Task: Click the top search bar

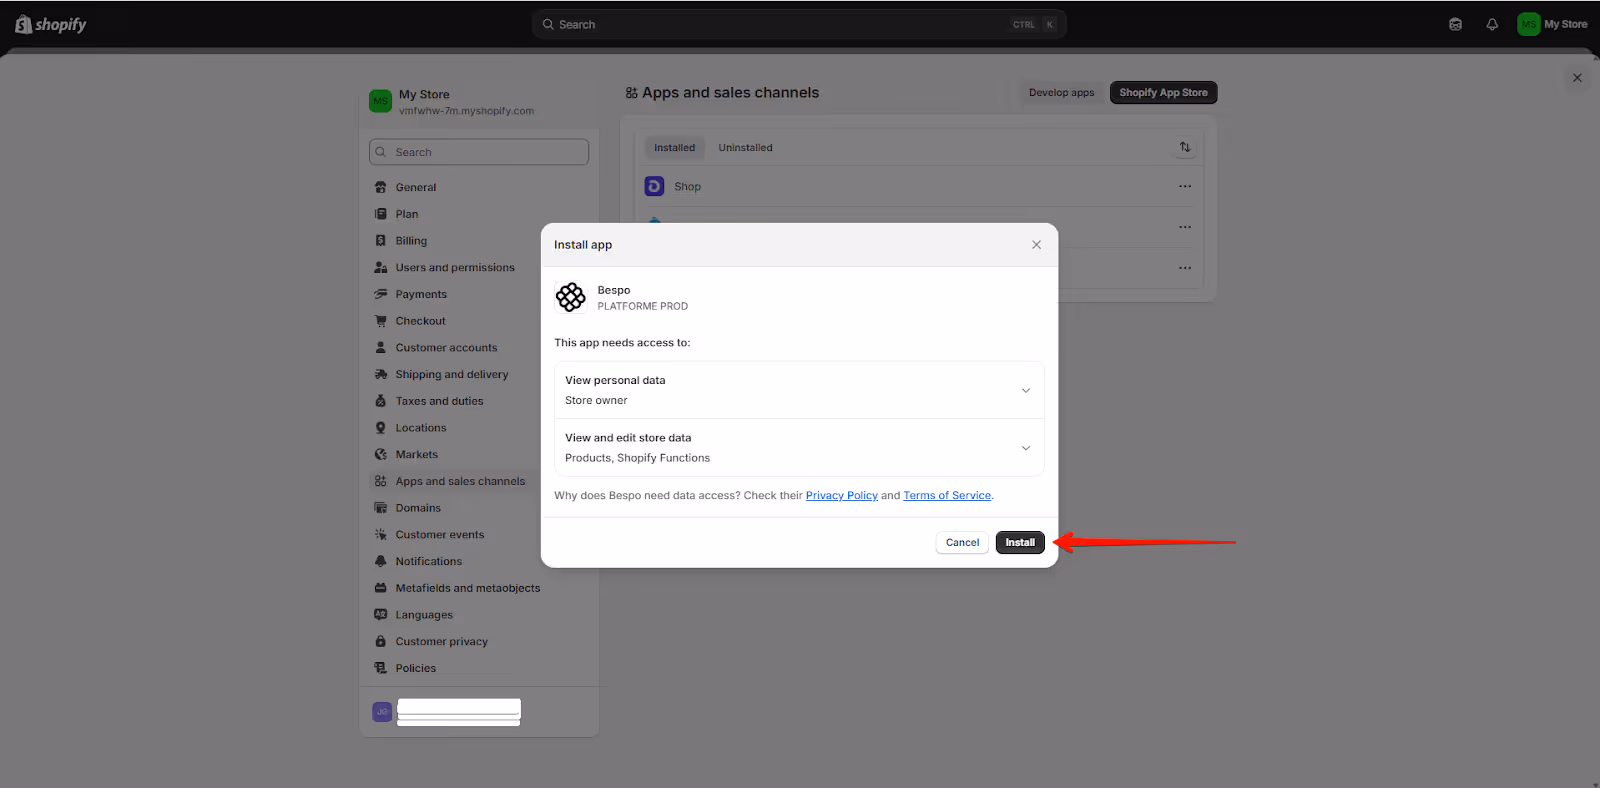Action: coord(799,24)
